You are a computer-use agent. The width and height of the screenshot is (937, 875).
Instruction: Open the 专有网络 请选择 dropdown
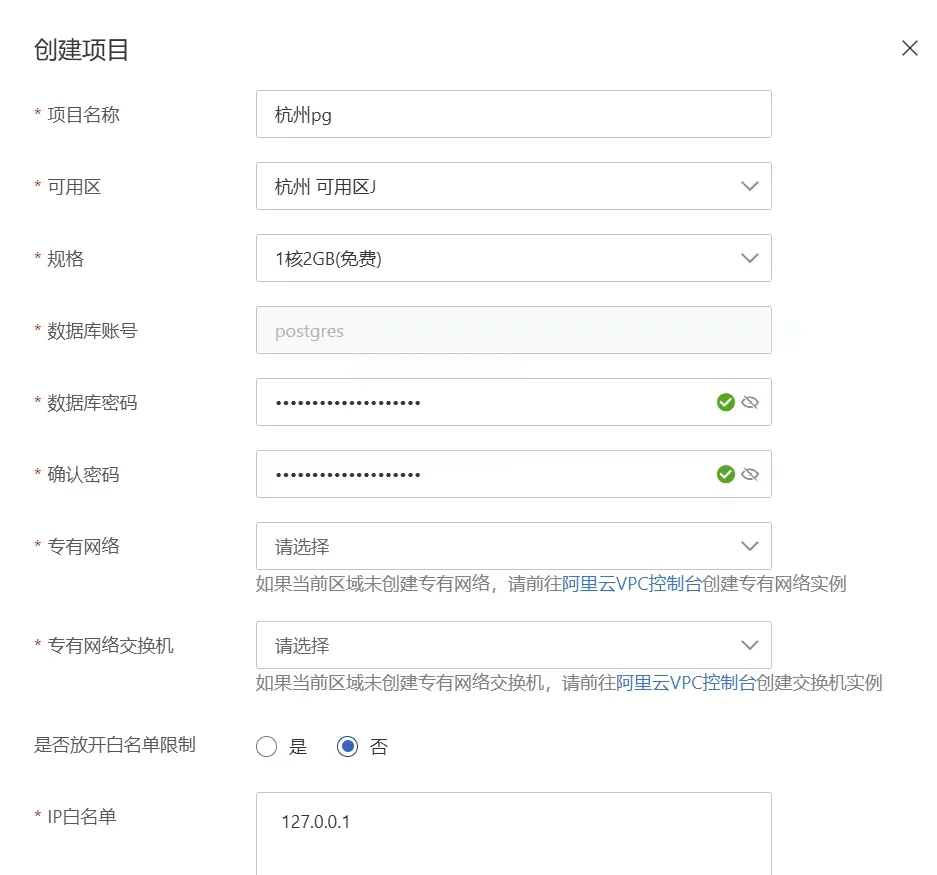pos(514,546)
